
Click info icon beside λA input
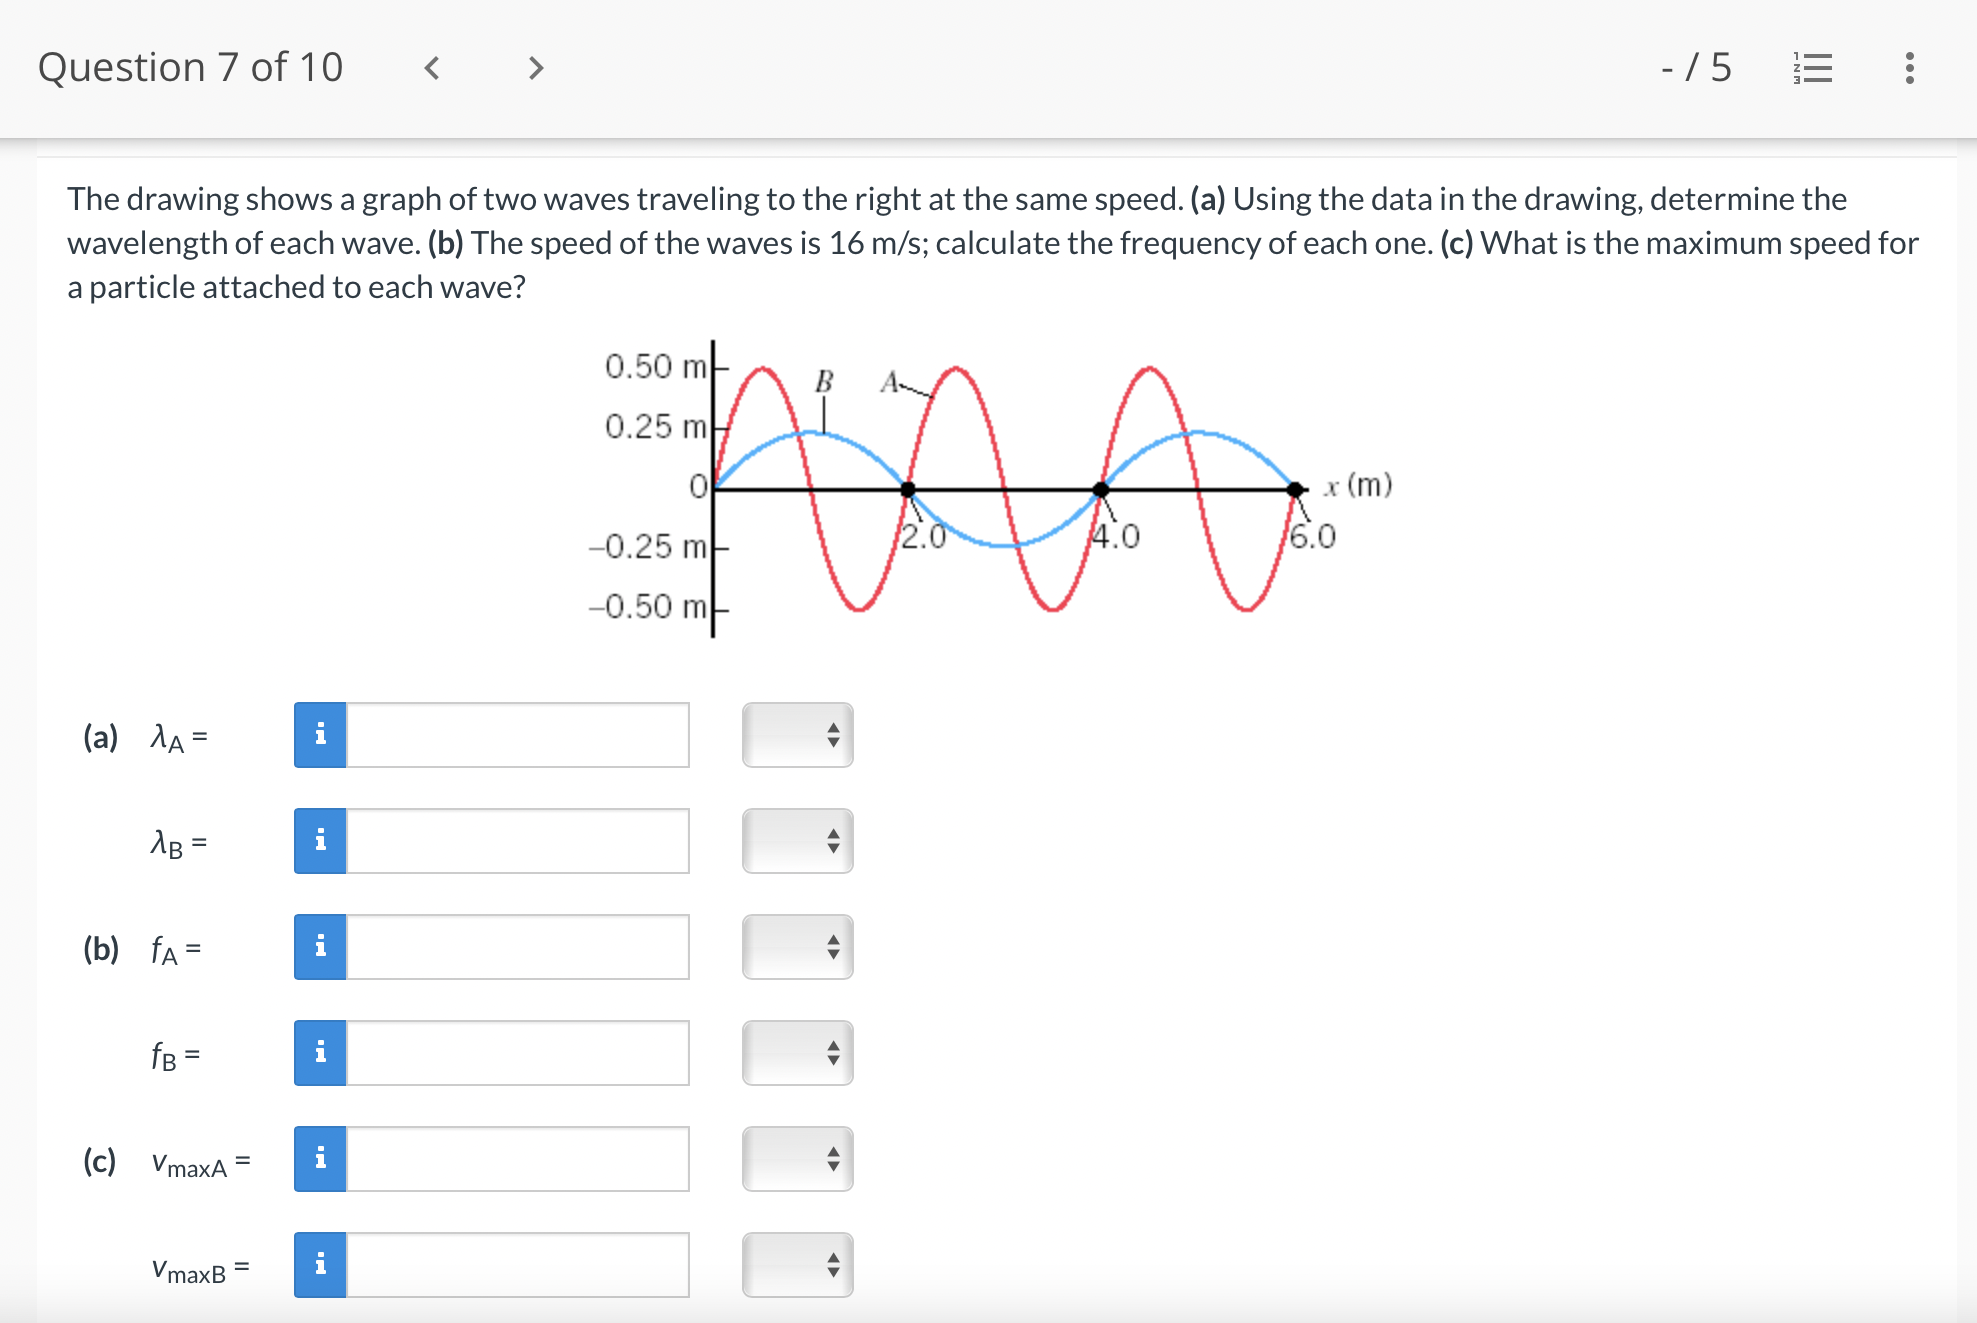coord(320,735)
